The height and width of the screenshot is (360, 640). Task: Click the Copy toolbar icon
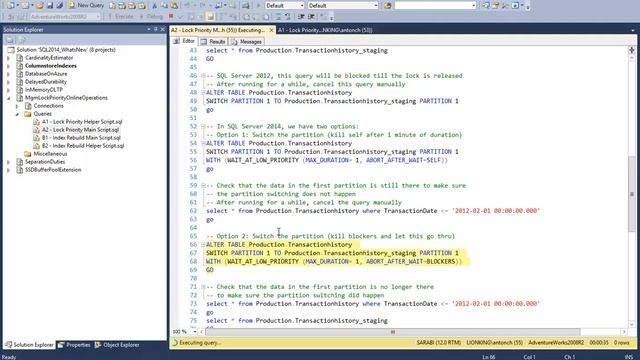tap(164, 6)
